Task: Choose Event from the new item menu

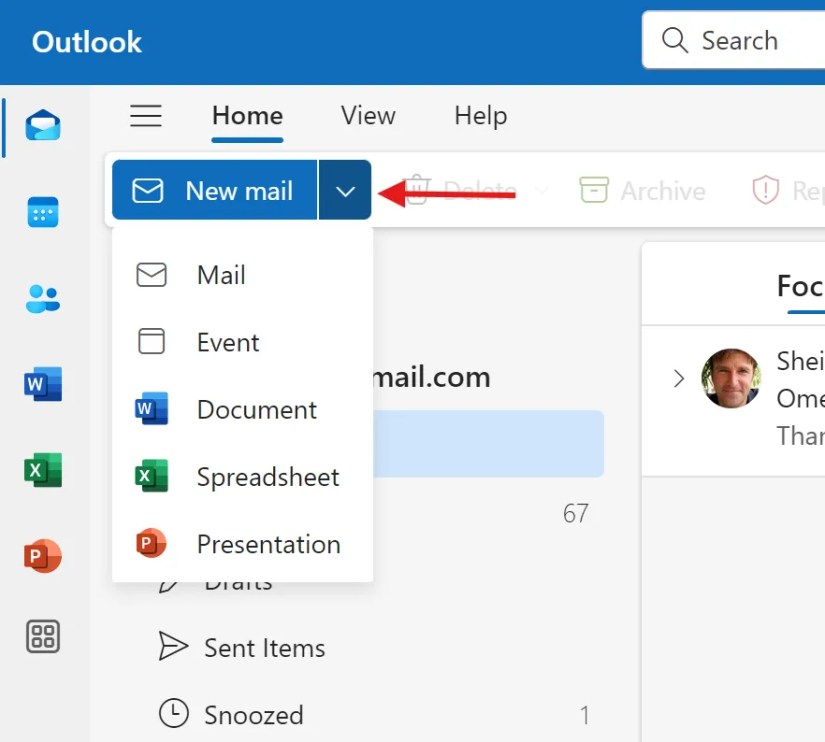Action: click(x=242, y=342)
